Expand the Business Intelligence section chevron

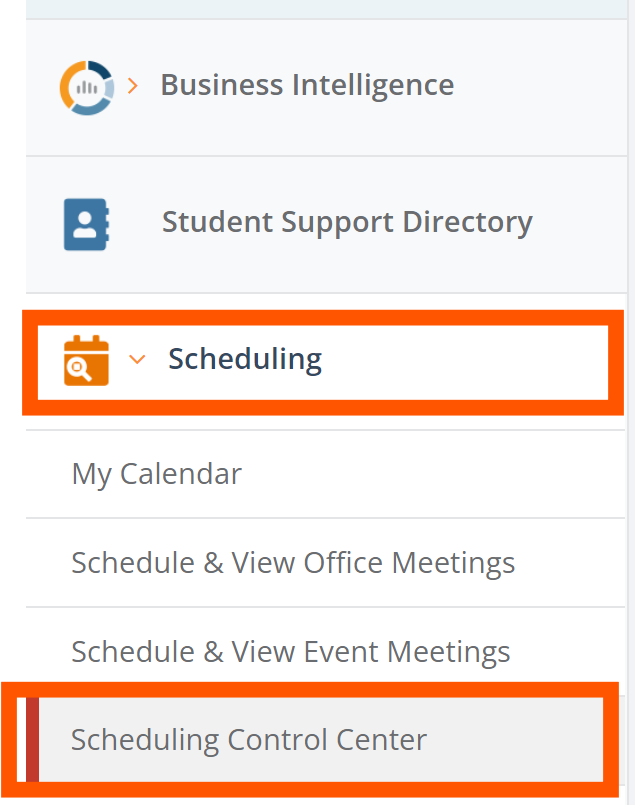pos(133,86)
